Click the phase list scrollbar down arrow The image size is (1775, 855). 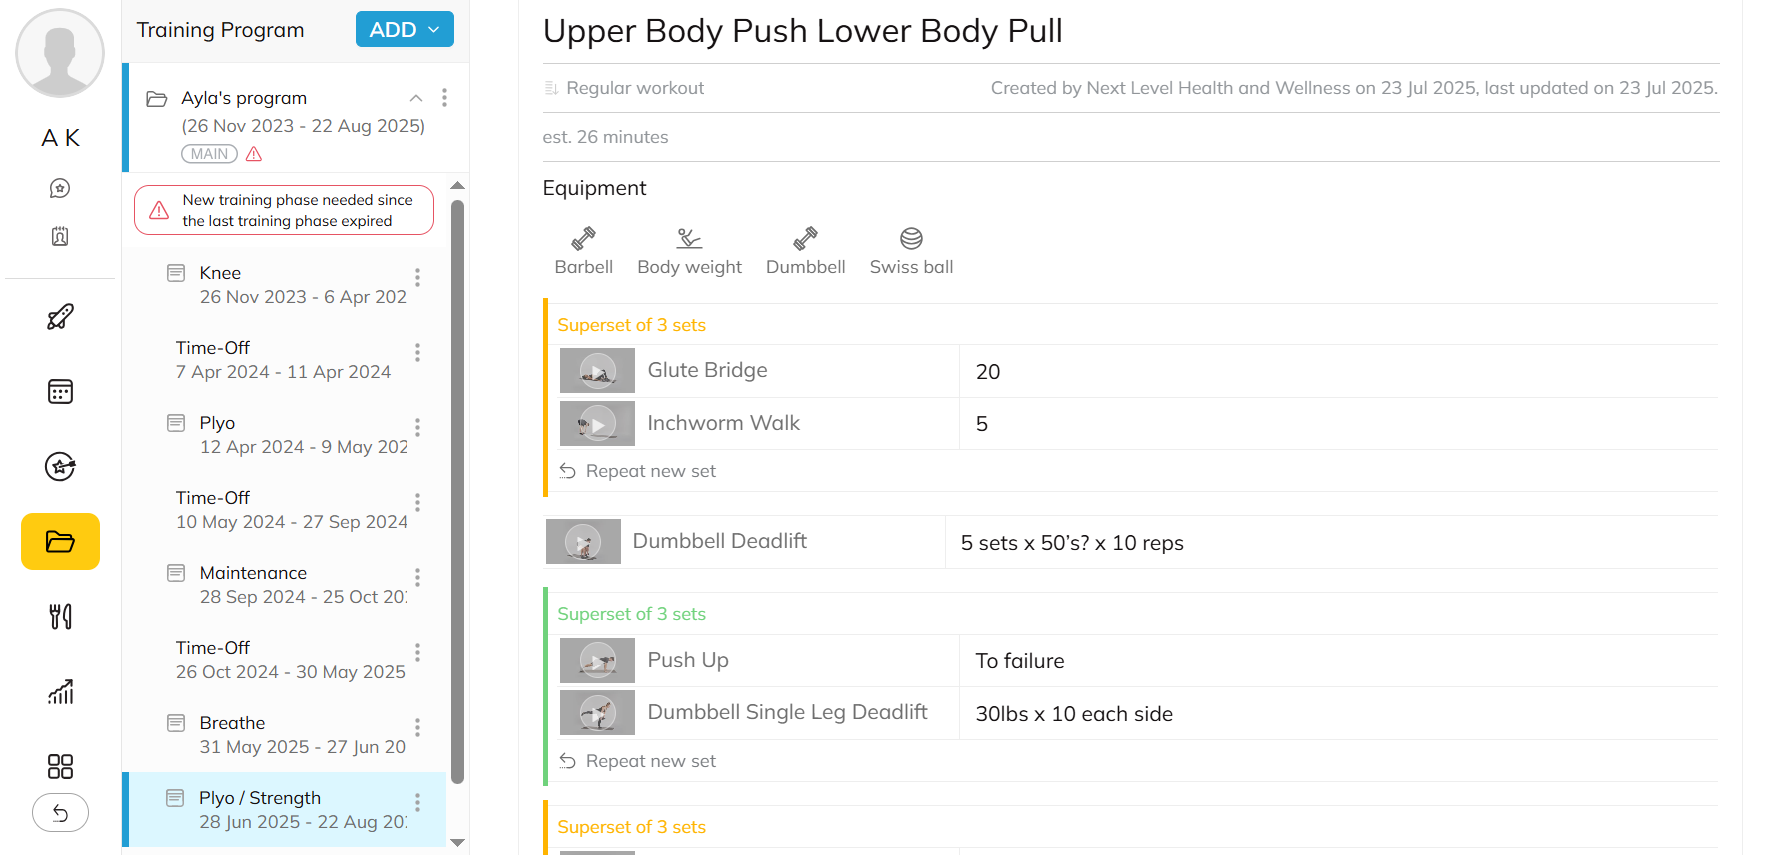(457, 843)
